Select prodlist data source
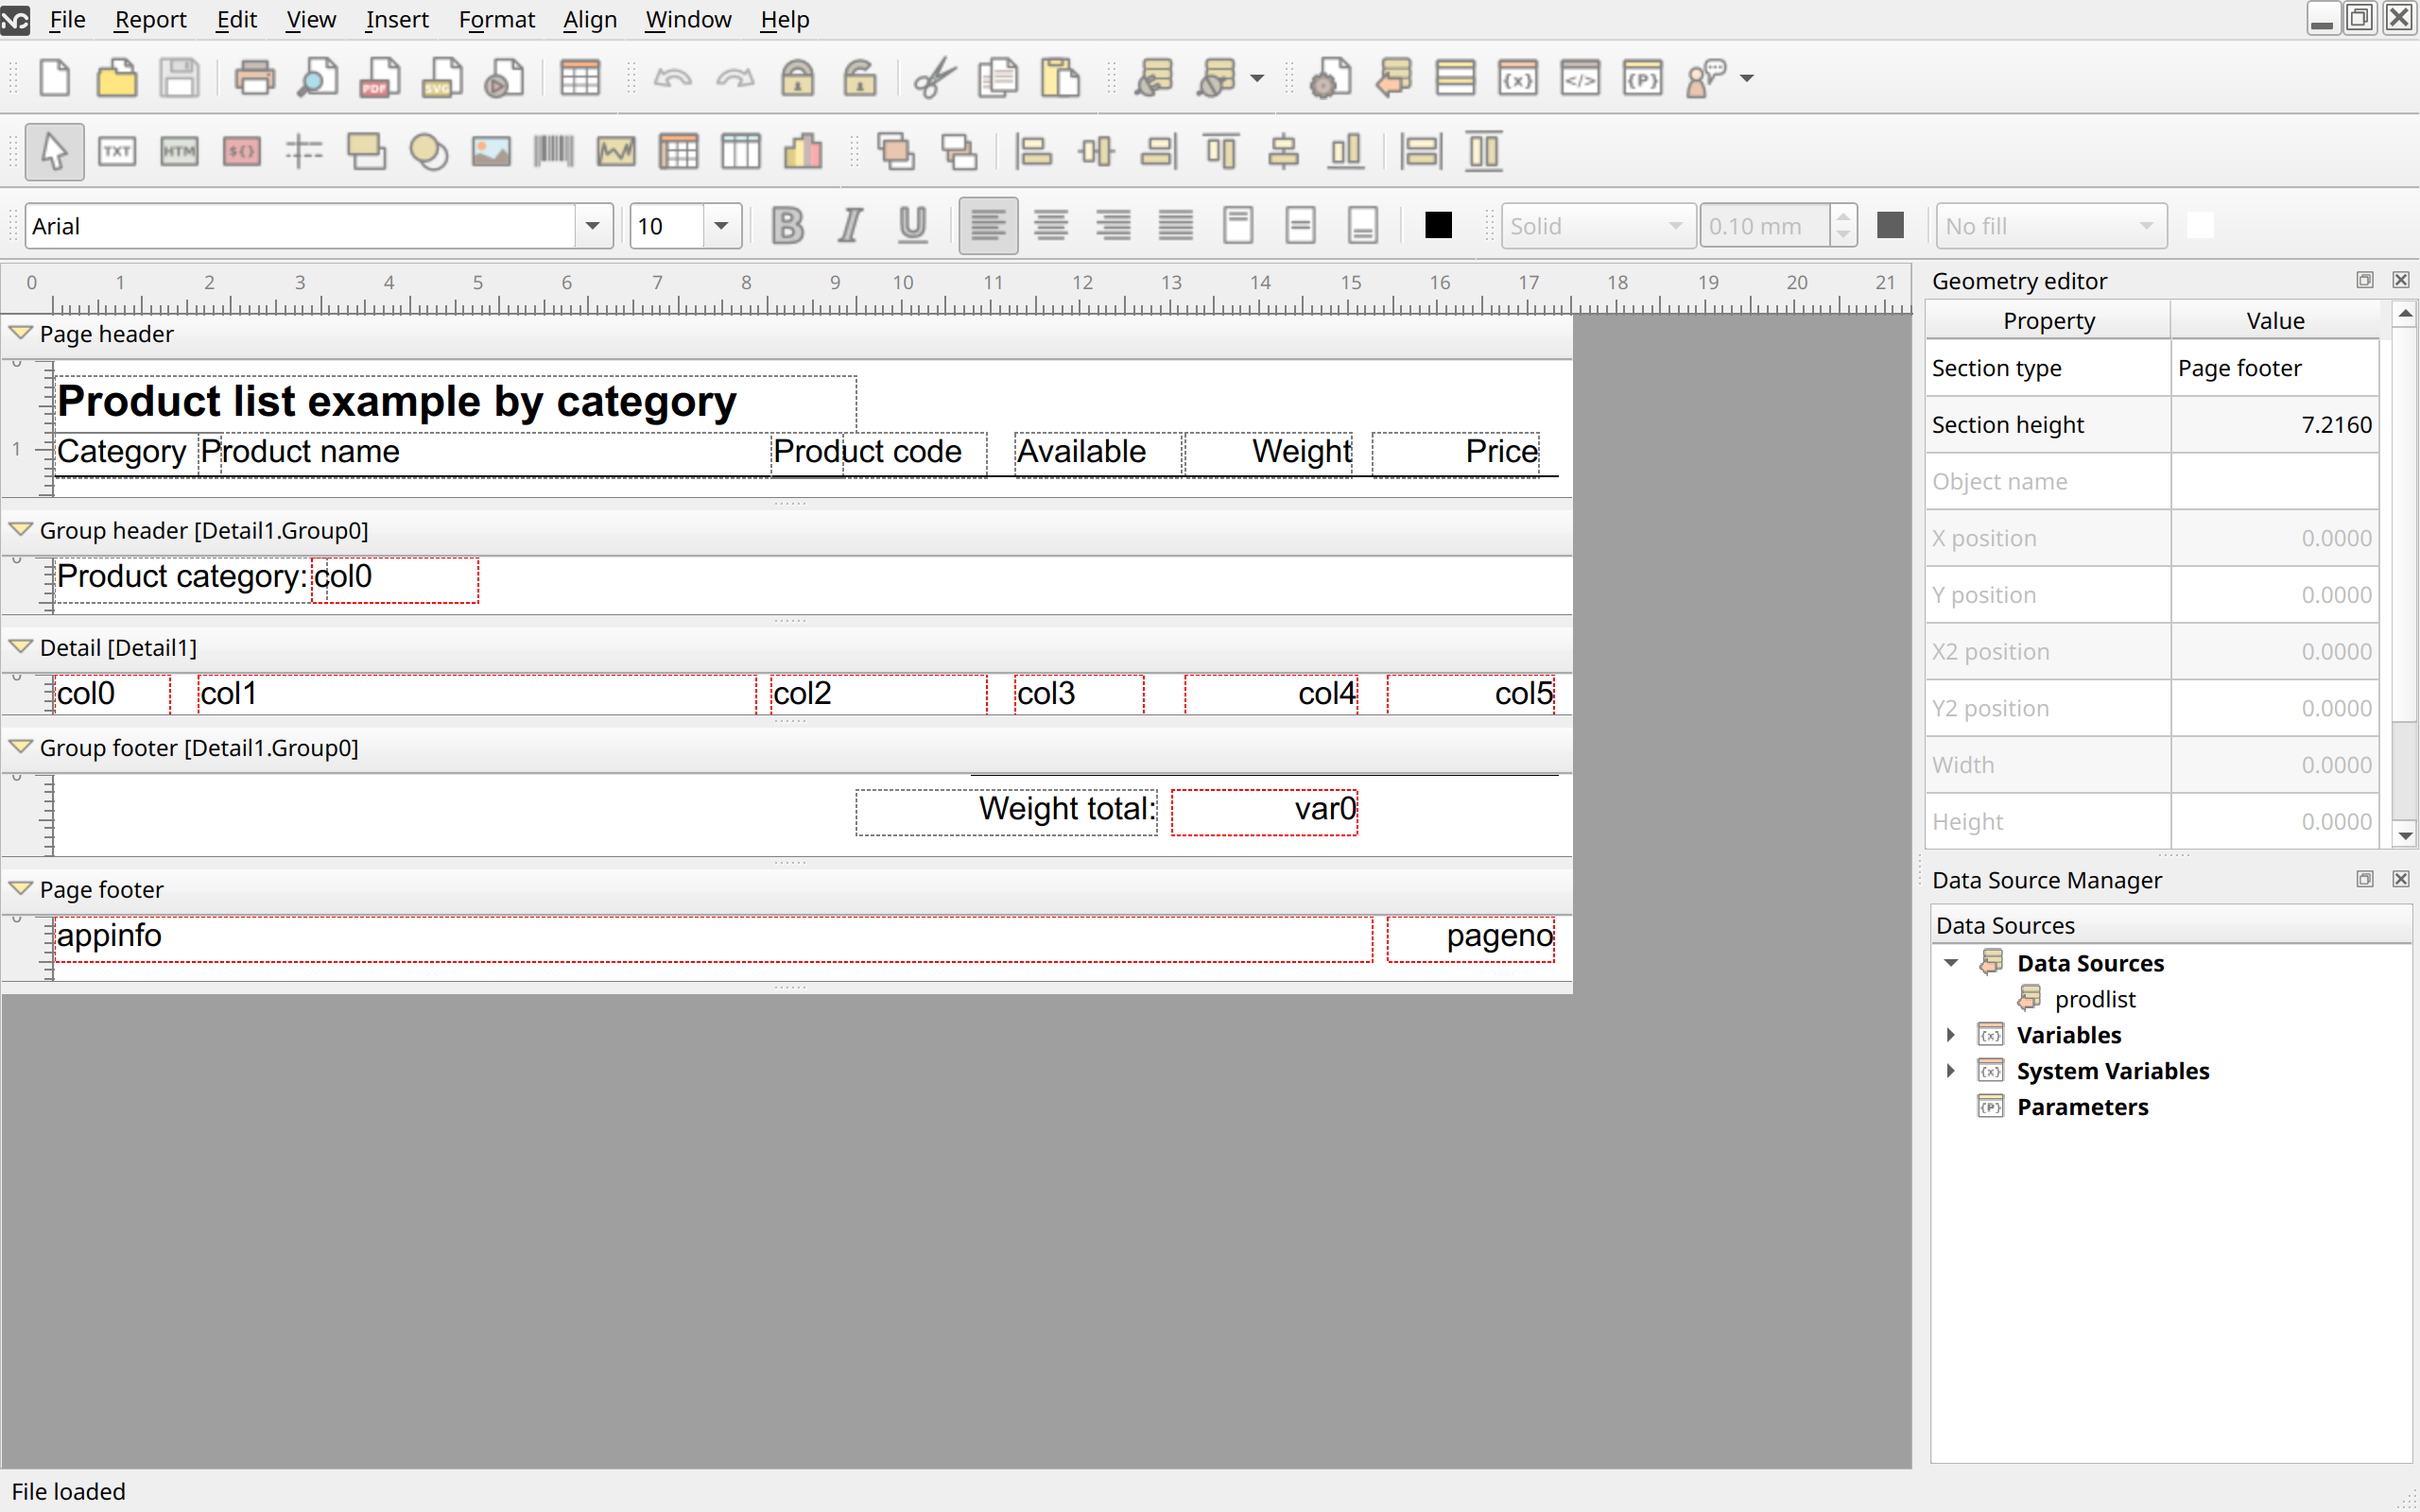The image size is (2420, 1512). point(2094,999)
